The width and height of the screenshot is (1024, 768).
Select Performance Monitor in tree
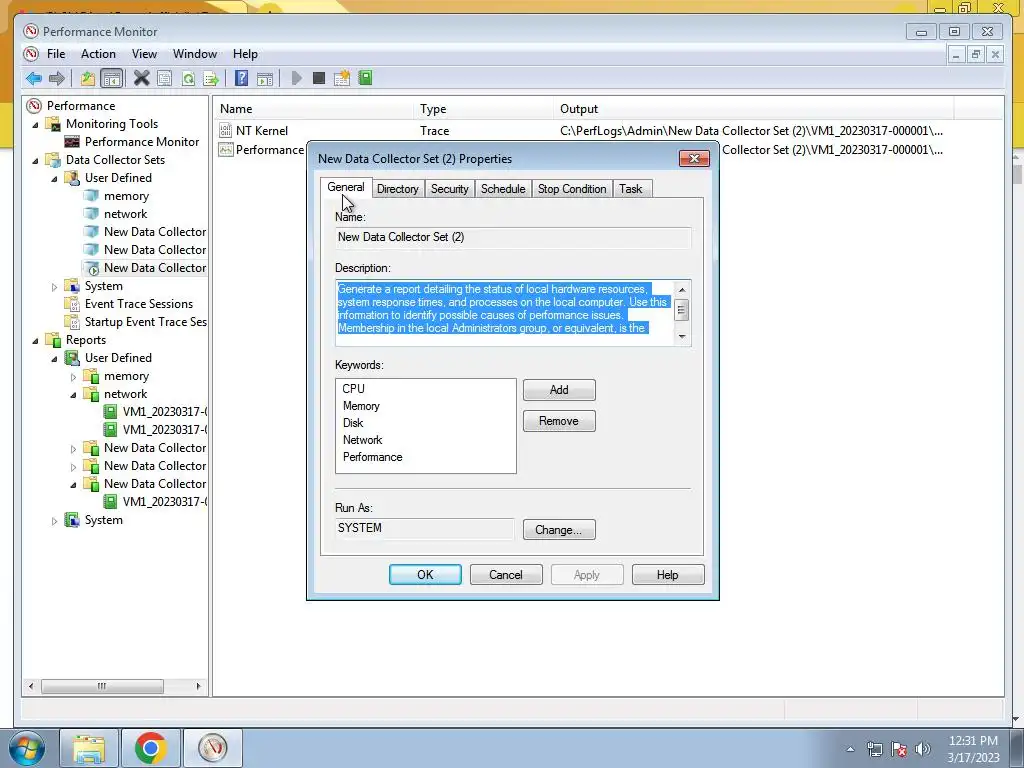click(x=141, y=142)
